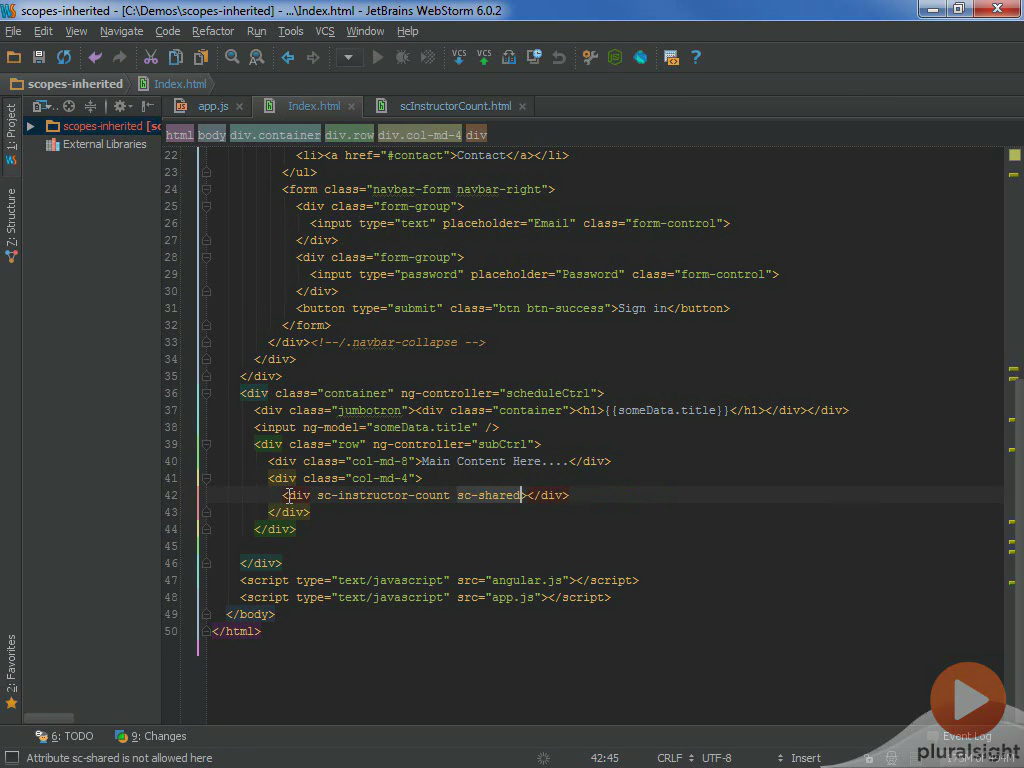Click the Collapse All icon in Project panel

[x=90, y=106]
